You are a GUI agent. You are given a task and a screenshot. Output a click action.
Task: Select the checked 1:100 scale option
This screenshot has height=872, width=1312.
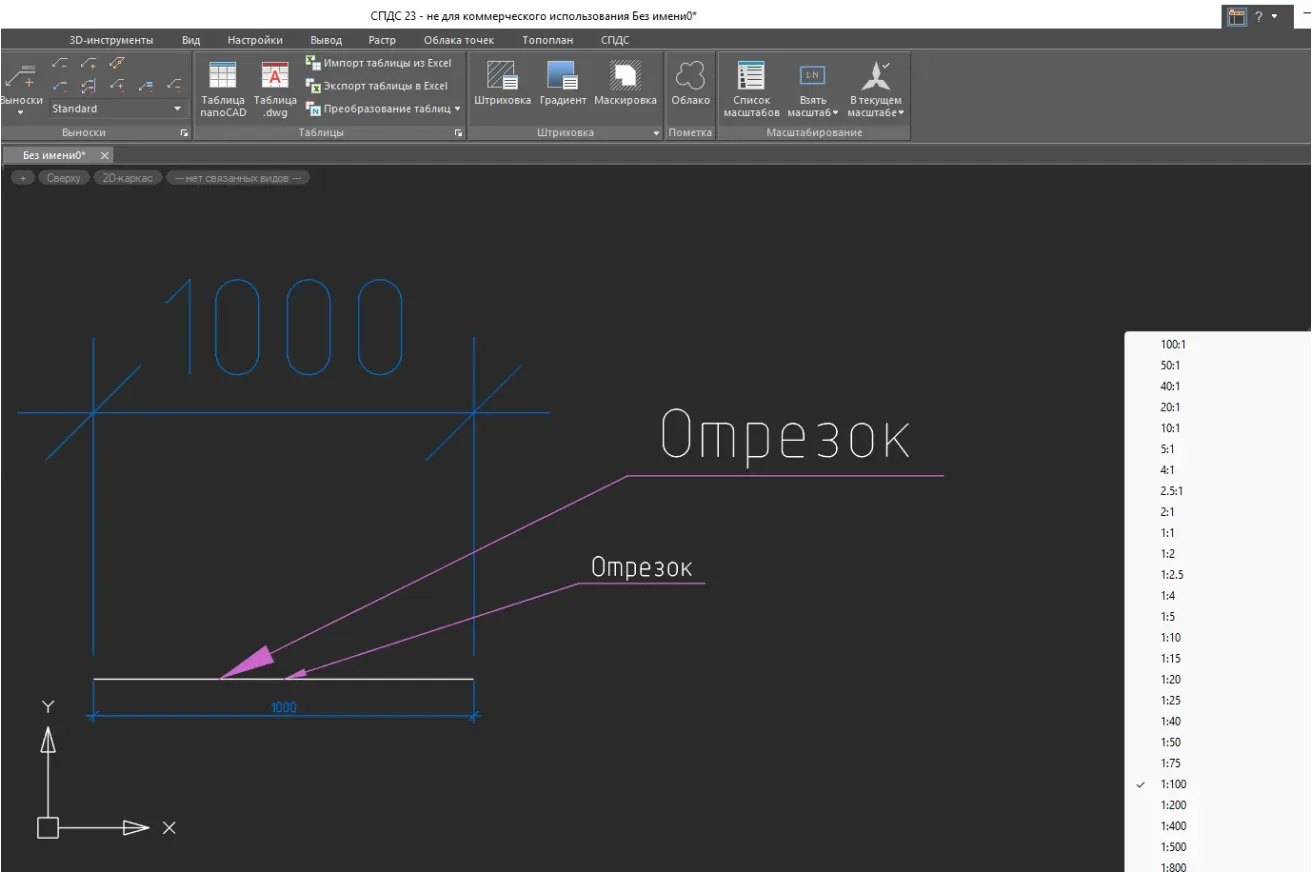(x=1173, y=784)
